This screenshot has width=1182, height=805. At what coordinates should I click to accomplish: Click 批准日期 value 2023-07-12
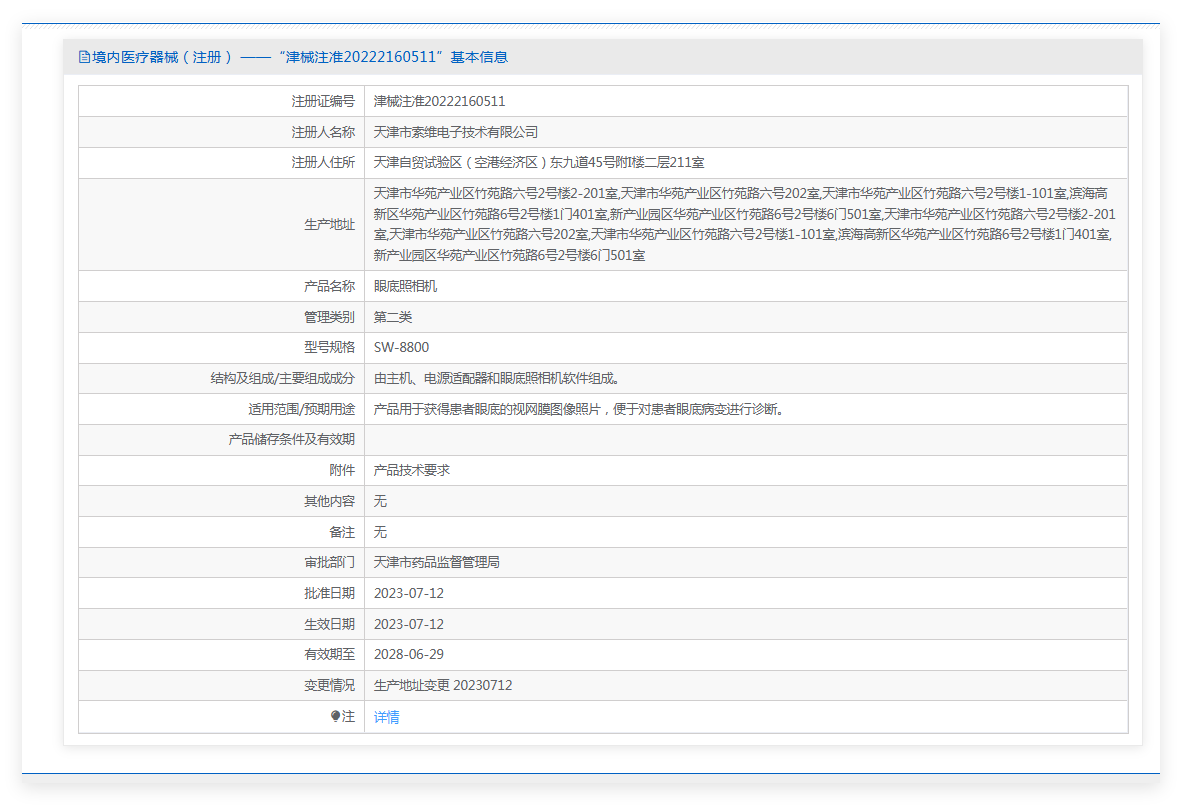pos(409,593)
